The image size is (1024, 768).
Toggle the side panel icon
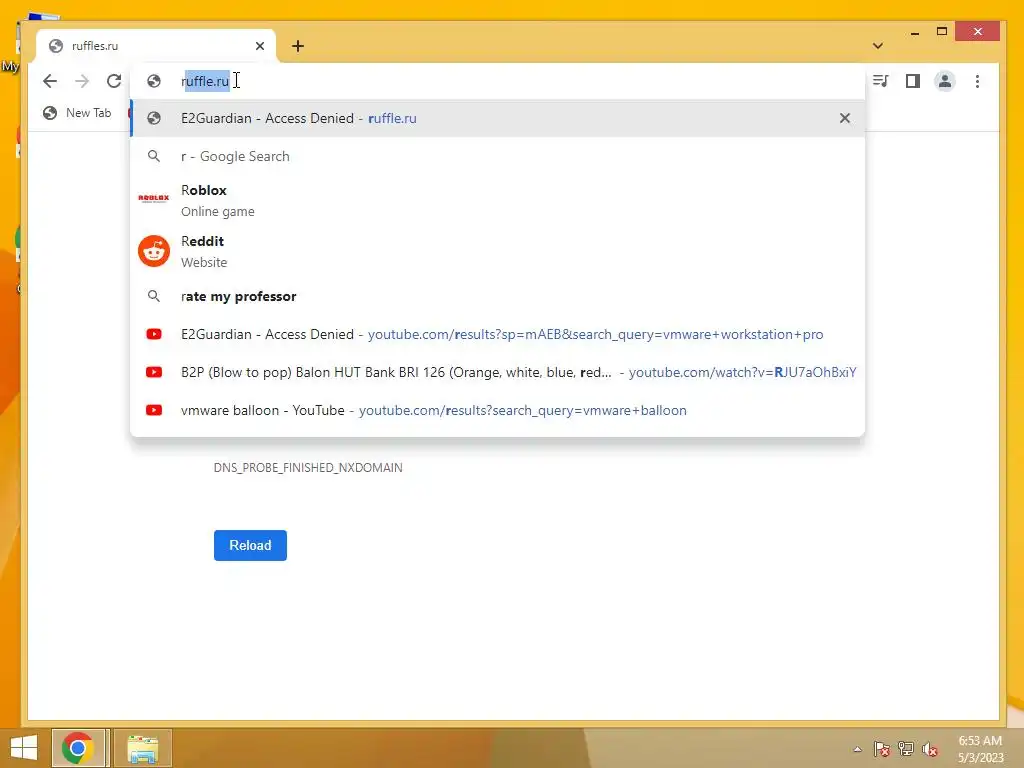pos(912,81)
